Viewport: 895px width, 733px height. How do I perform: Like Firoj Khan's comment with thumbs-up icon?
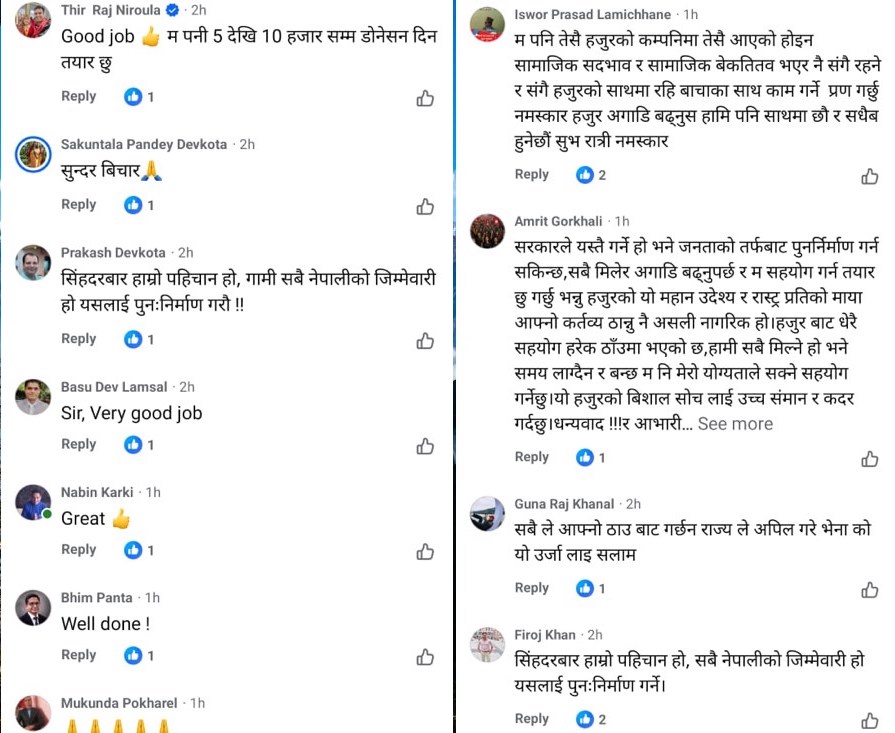(x=870, y=720)
